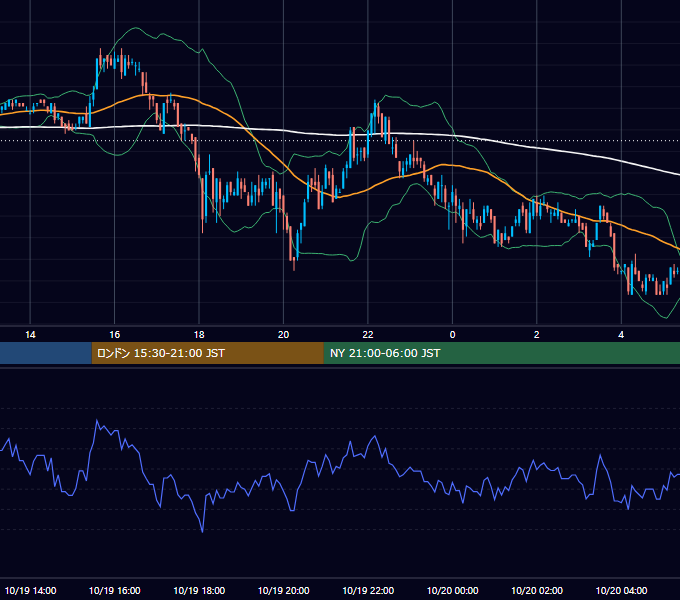The height and width of the screenshot is (600, 680).
Task: Click the 20 hour axis label
Action: [x=283, y=335]
